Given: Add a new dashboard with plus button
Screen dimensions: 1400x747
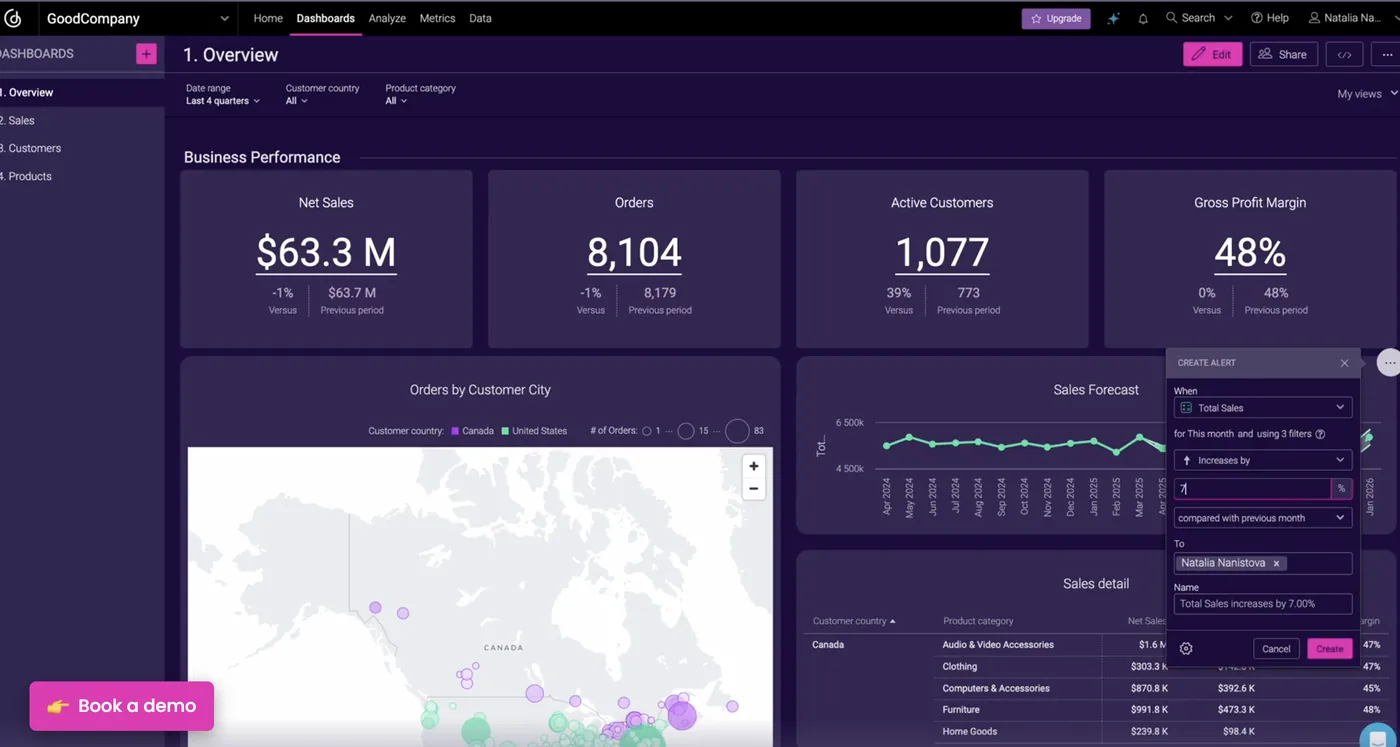Looking at the screenshot, I should coord(147,54).
